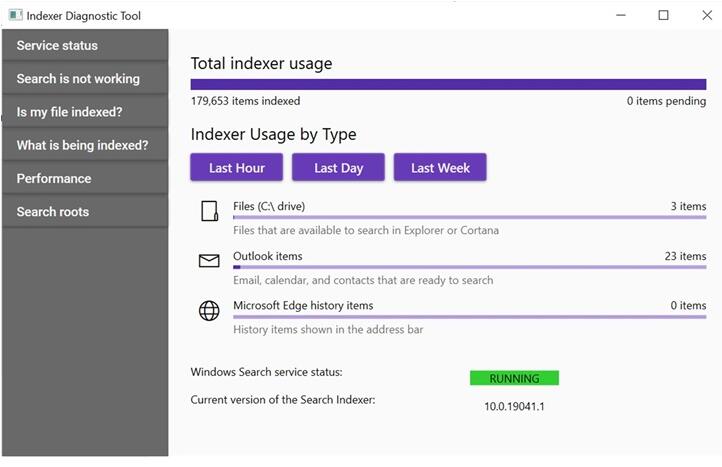Open the Performance section
The height and width of the screenshot is (467, 722).
click(85, 178)
